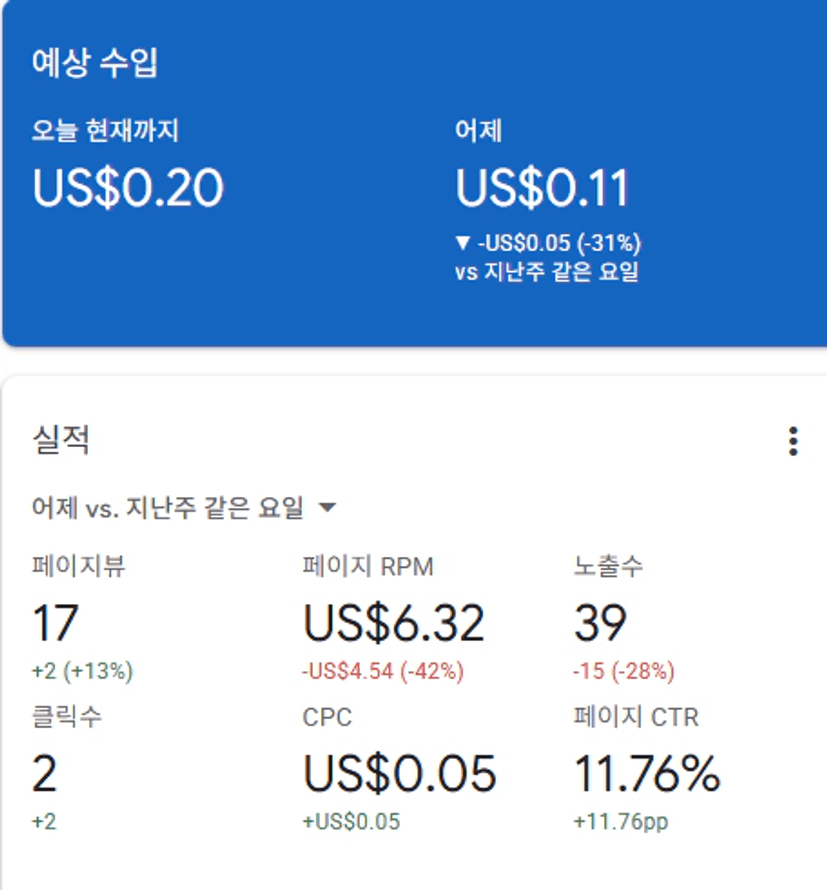The width and height of the screenshot is (827, 890).
Task: Click the -US$0.05 (-31%) change text
Action: (x=559, y=243)
